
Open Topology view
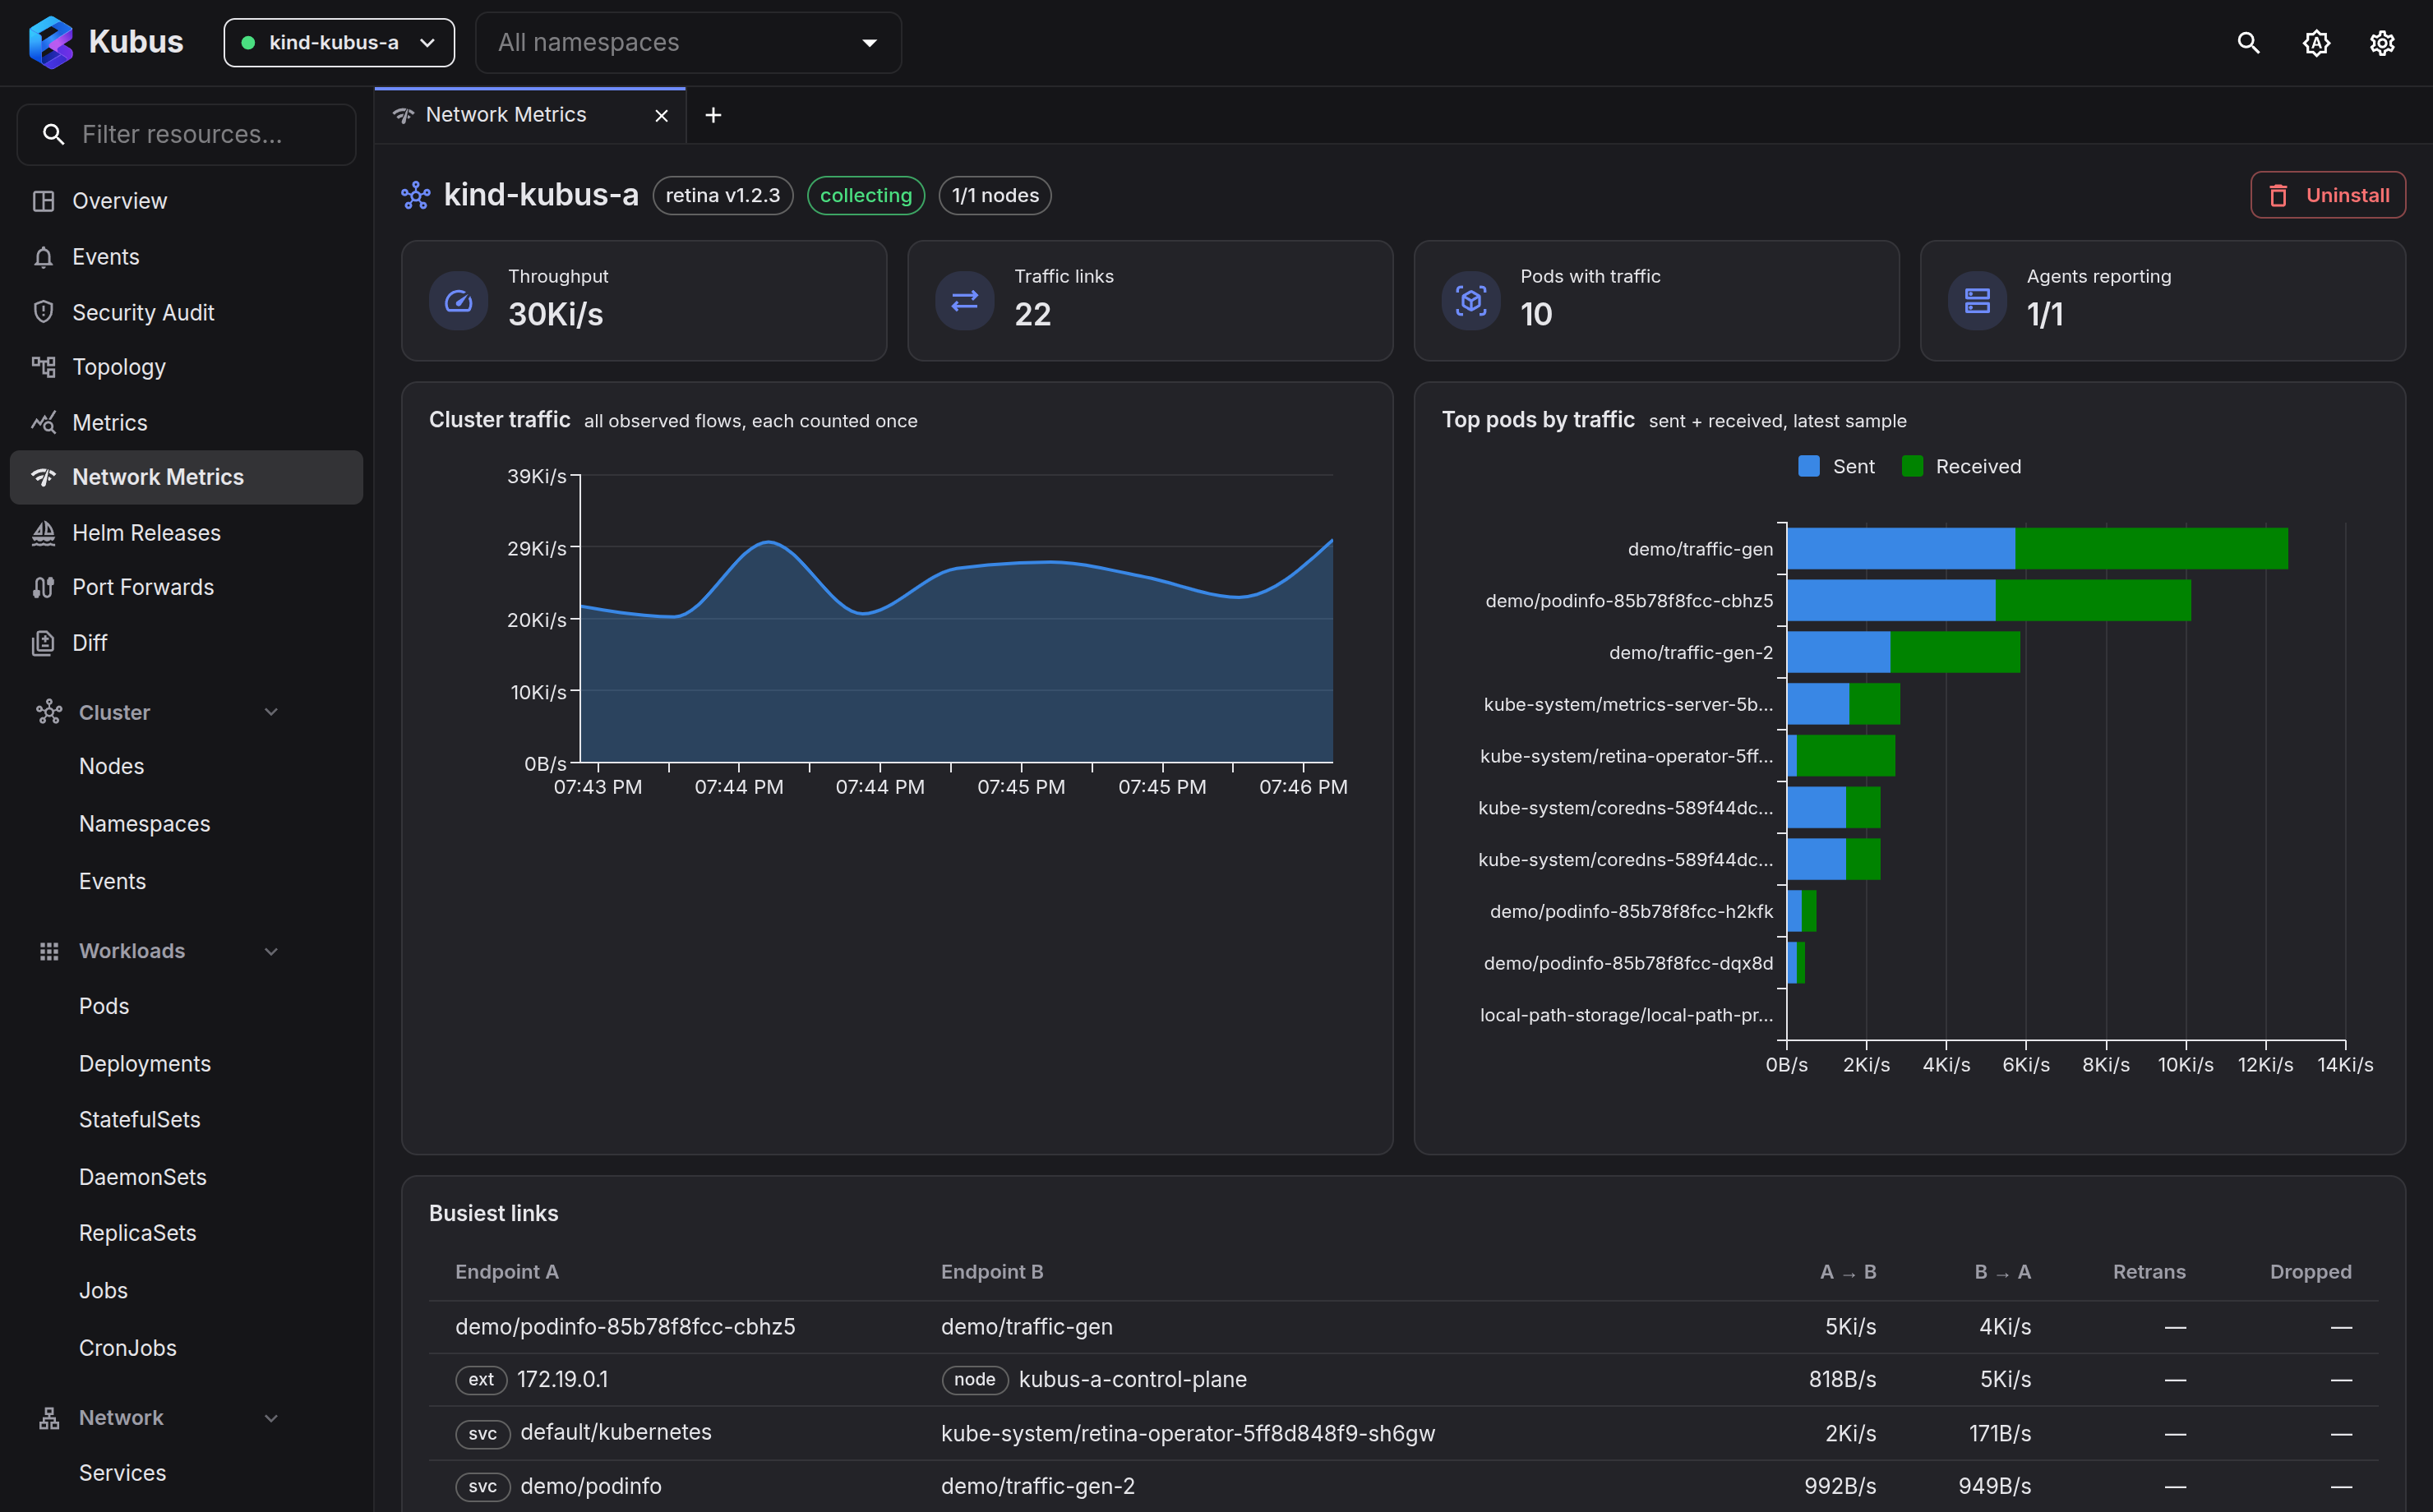pyautogui.click(x=186, y=367)
